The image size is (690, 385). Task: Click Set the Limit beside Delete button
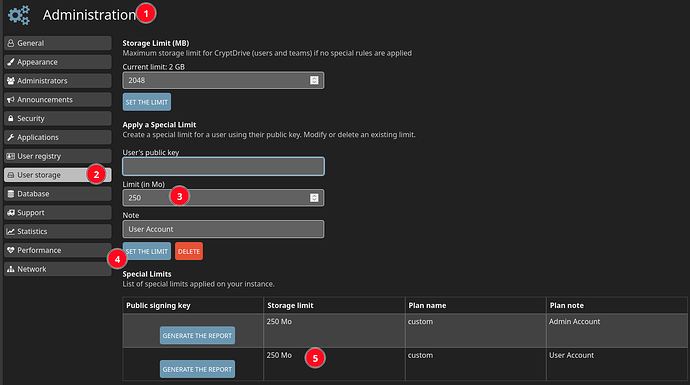[x=147, y=251]
